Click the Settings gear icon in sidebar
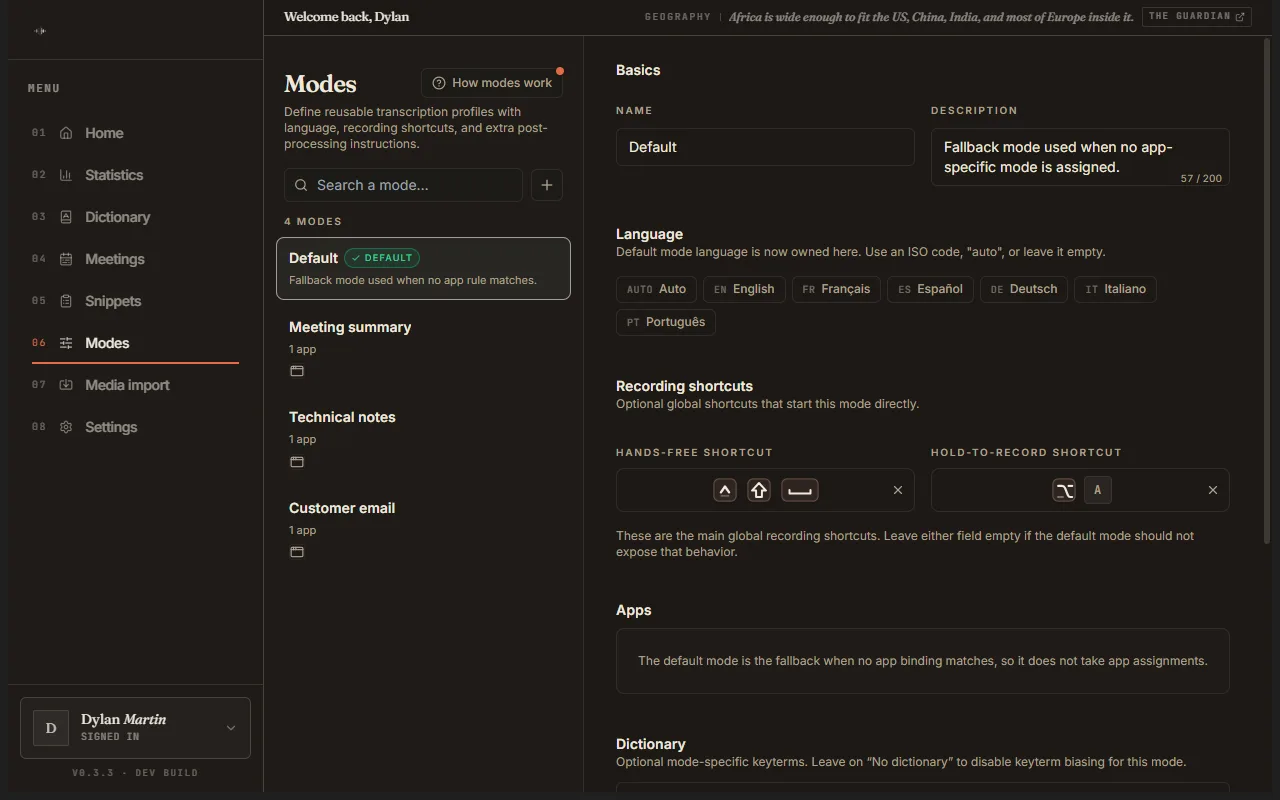1280x800 pixels. (66, 427)
